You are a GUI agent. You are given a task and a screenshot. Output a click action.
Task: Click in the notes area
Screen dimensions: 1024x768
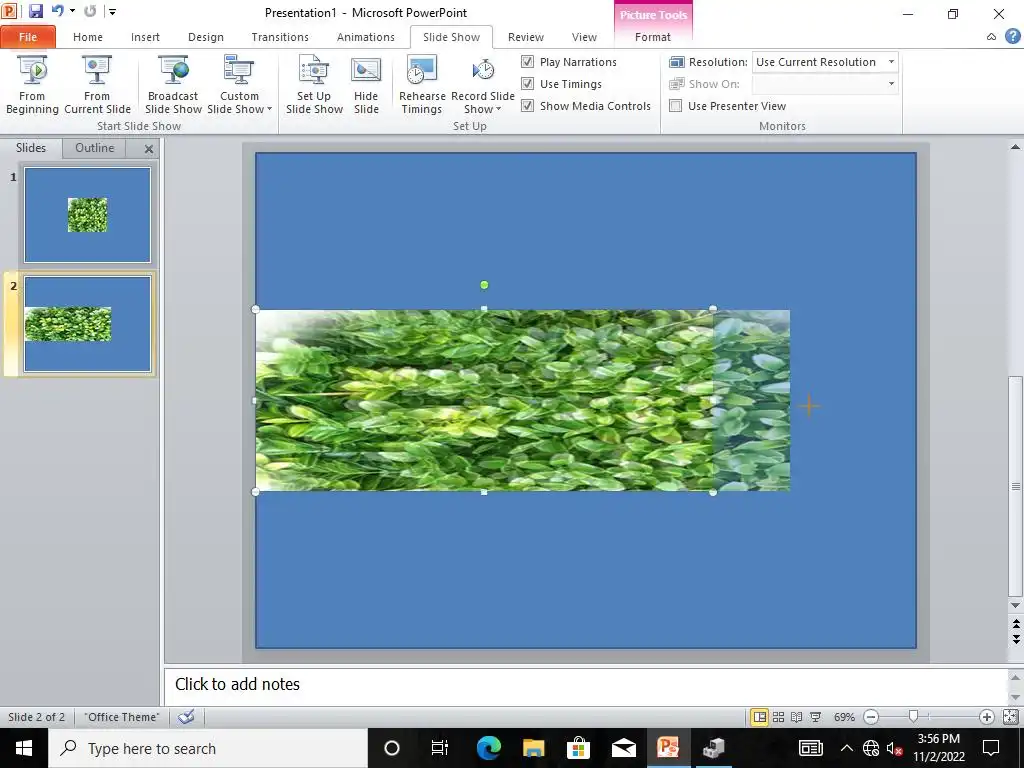pos(584,684)
